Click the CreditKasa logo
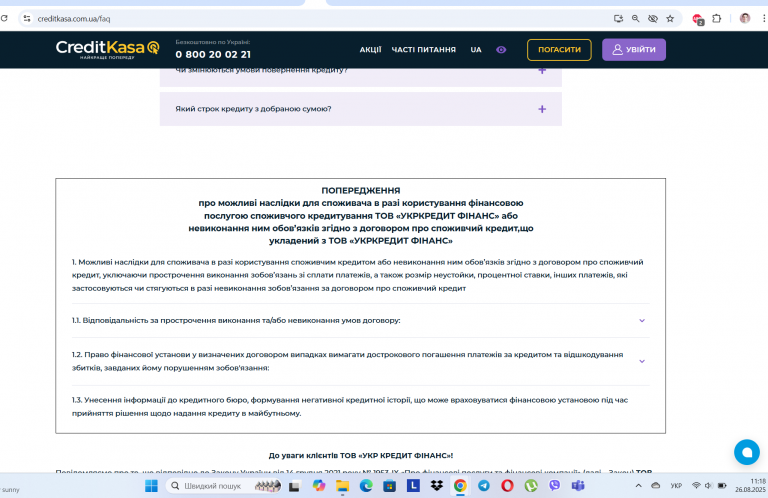This screenshot has width=768, height=498. pos(108,49)
